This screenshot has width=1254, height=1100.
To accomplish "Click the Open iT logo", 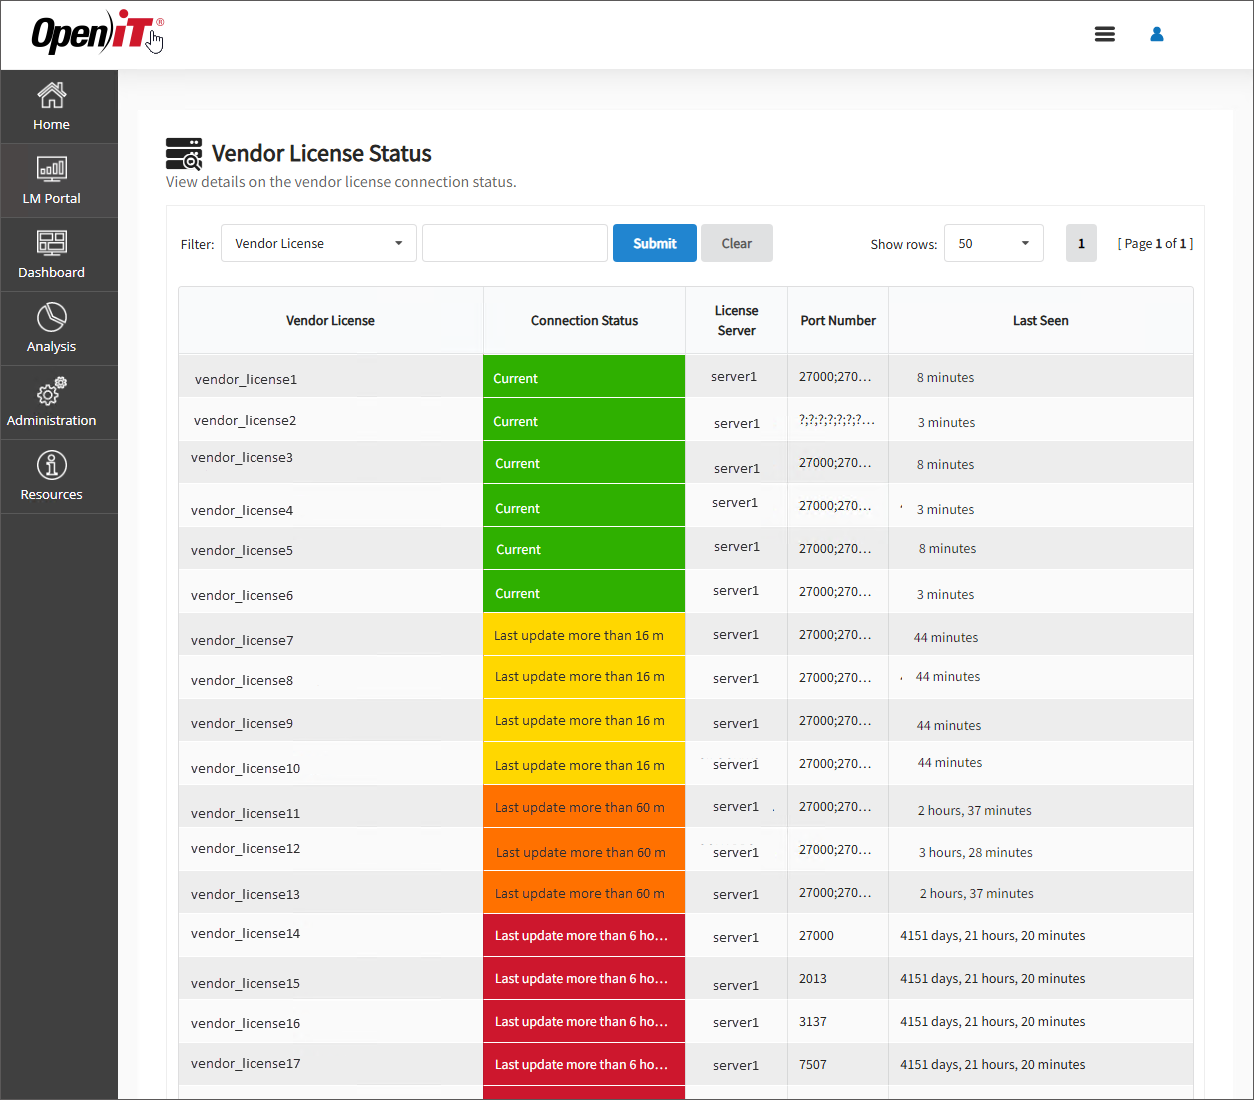I will (95, 34).
